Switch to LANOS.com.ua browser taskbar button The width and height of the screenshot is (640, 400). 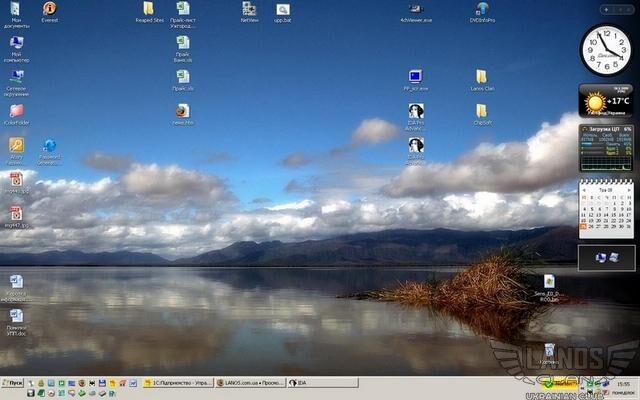pyautogui.click(x=250, y=383)
